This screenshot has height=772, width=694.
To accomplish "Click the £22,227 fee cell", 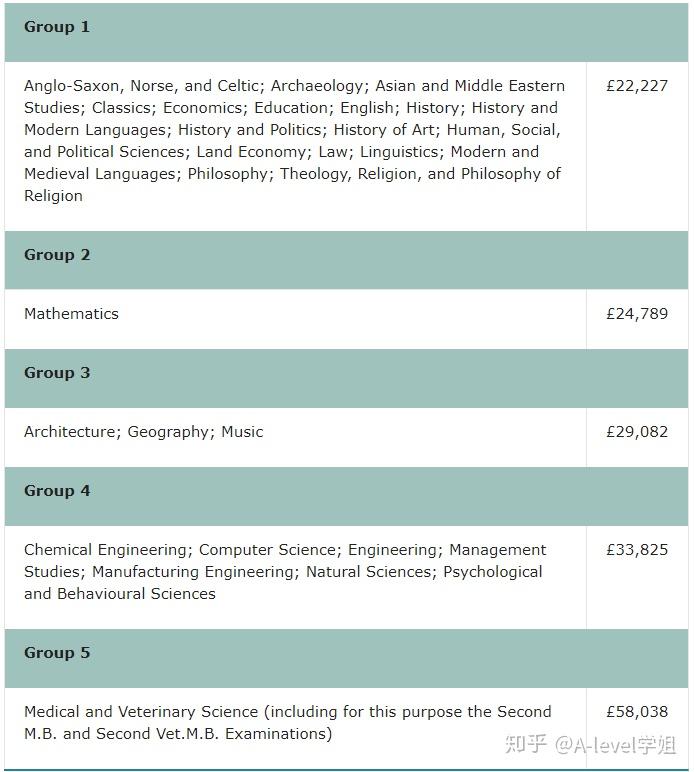I will click(636, 87).
